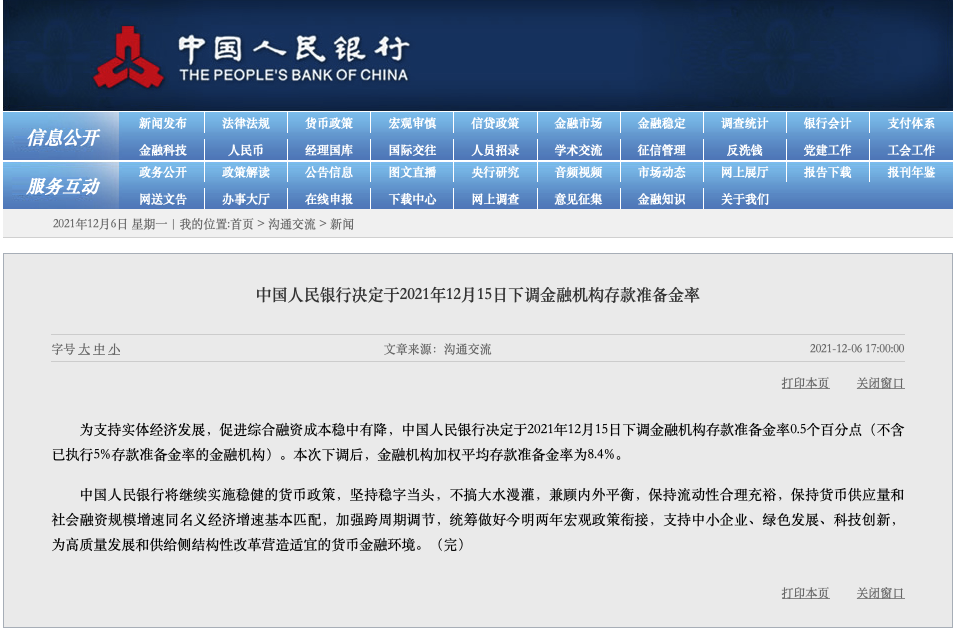Screen dimensions: 955x630
Task: Select 征信管理 navigation link
Action: pyautogui.click(x=661, y=150)
